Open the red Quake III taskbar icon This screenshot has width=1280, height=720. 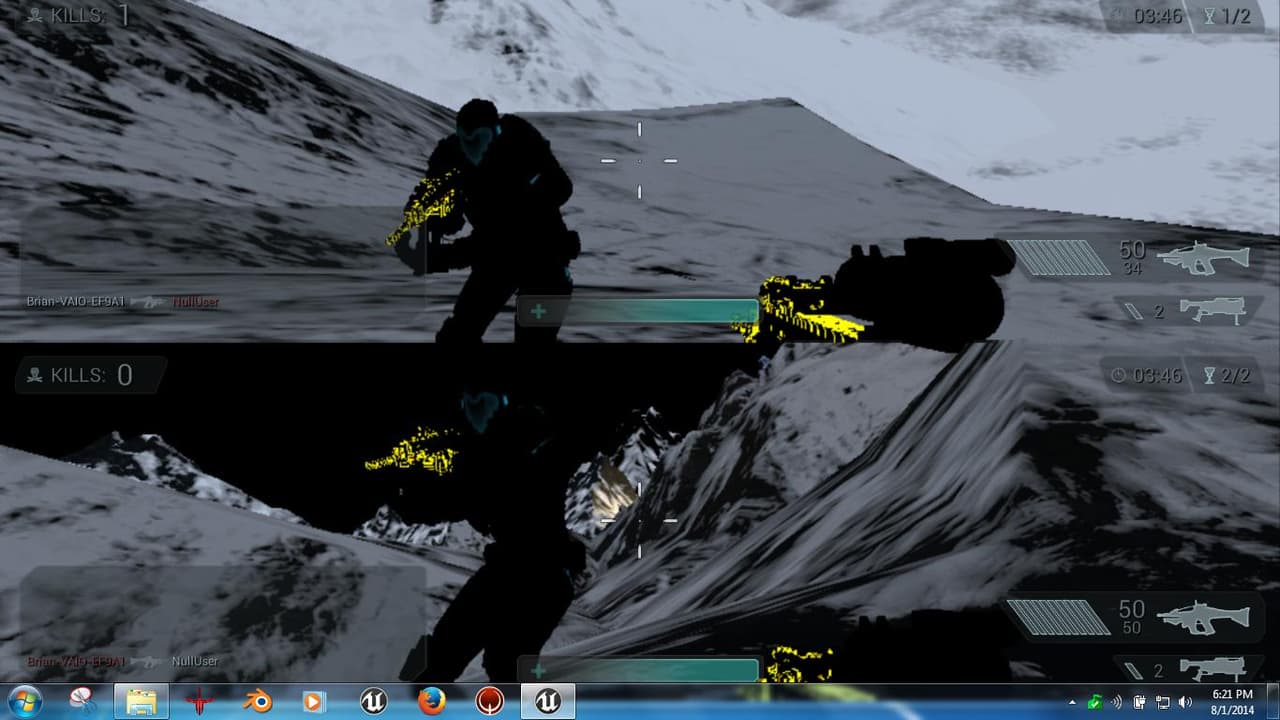point(200,701)
